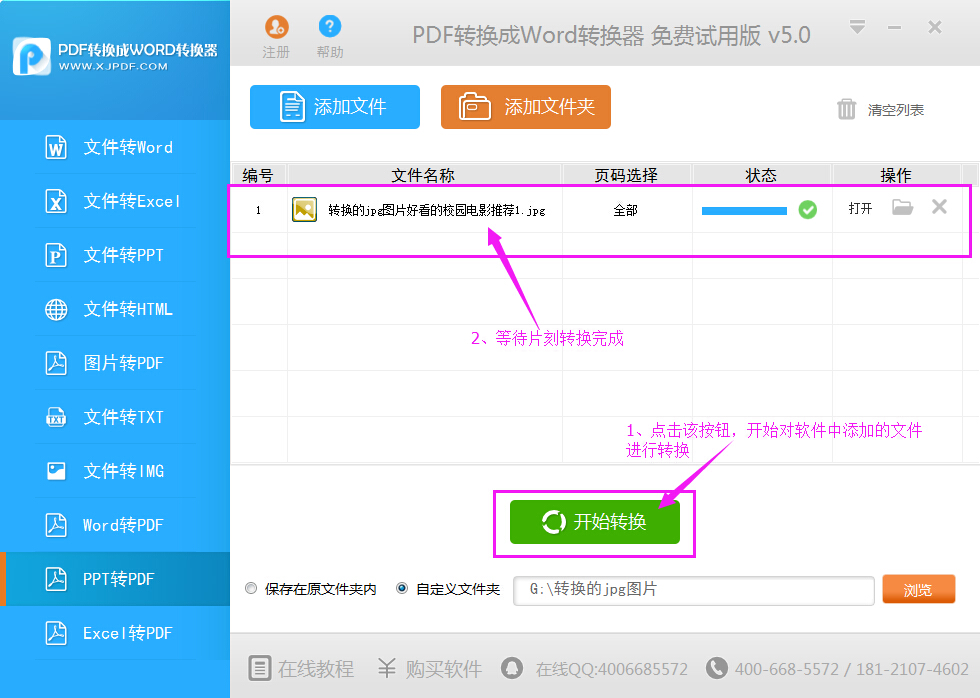Minimize the converter window
980x698 pixels.
click(x=894, y=27)
